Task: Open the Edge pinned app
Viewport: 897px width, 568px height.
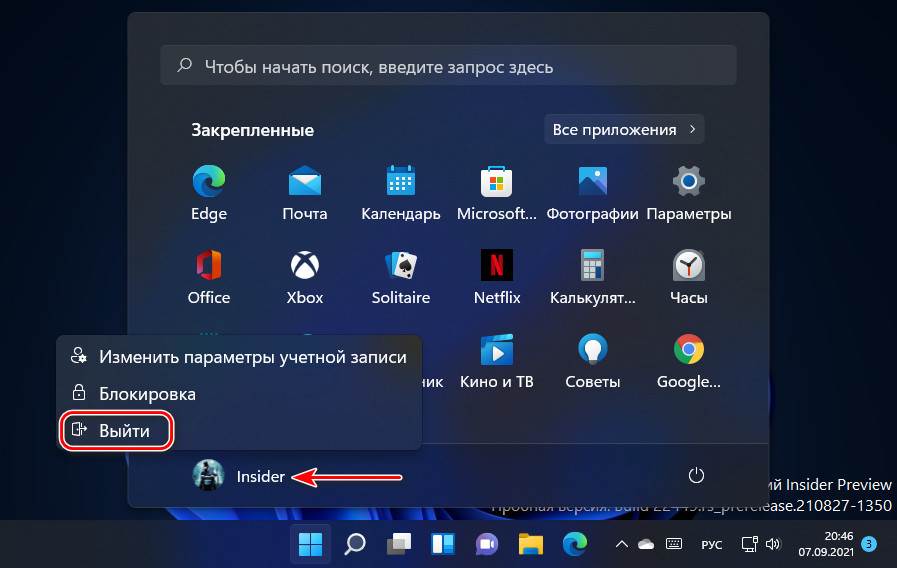Action: pos(209,193)
